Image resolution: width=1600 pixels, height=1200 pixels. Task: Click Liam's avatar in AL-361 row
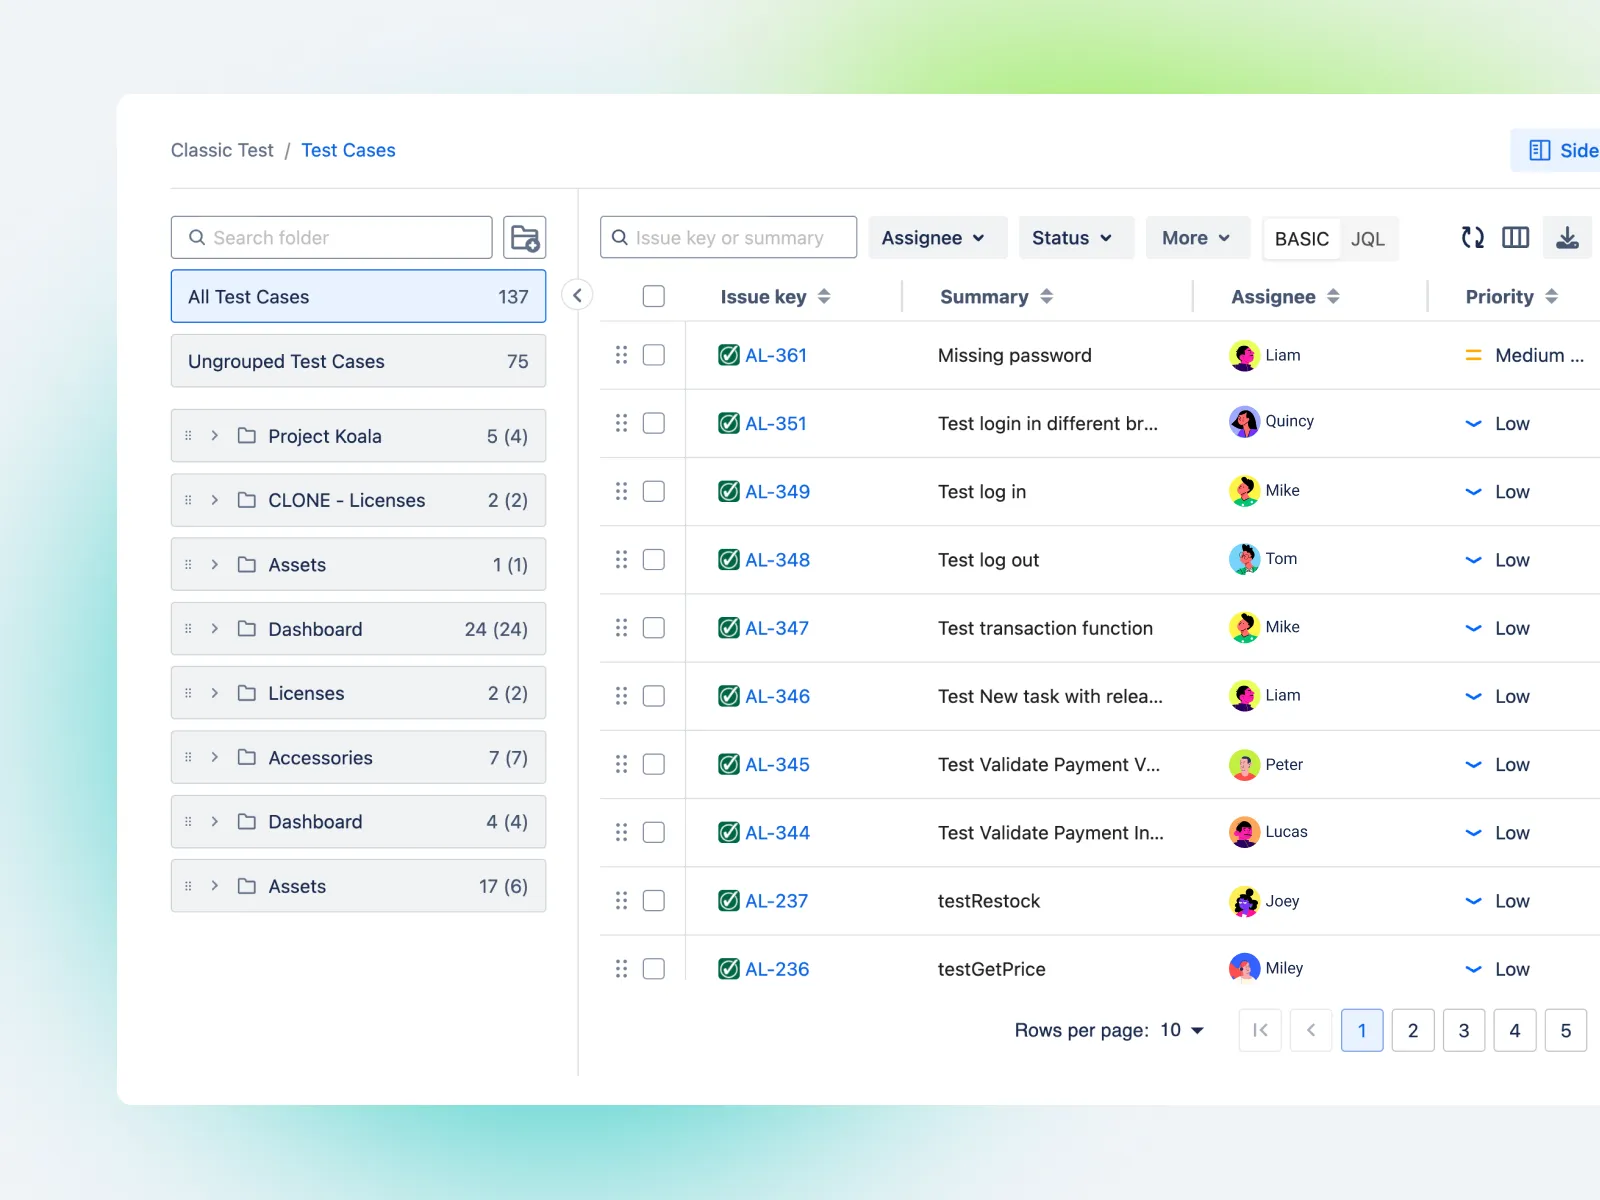tap(1244, 356)
